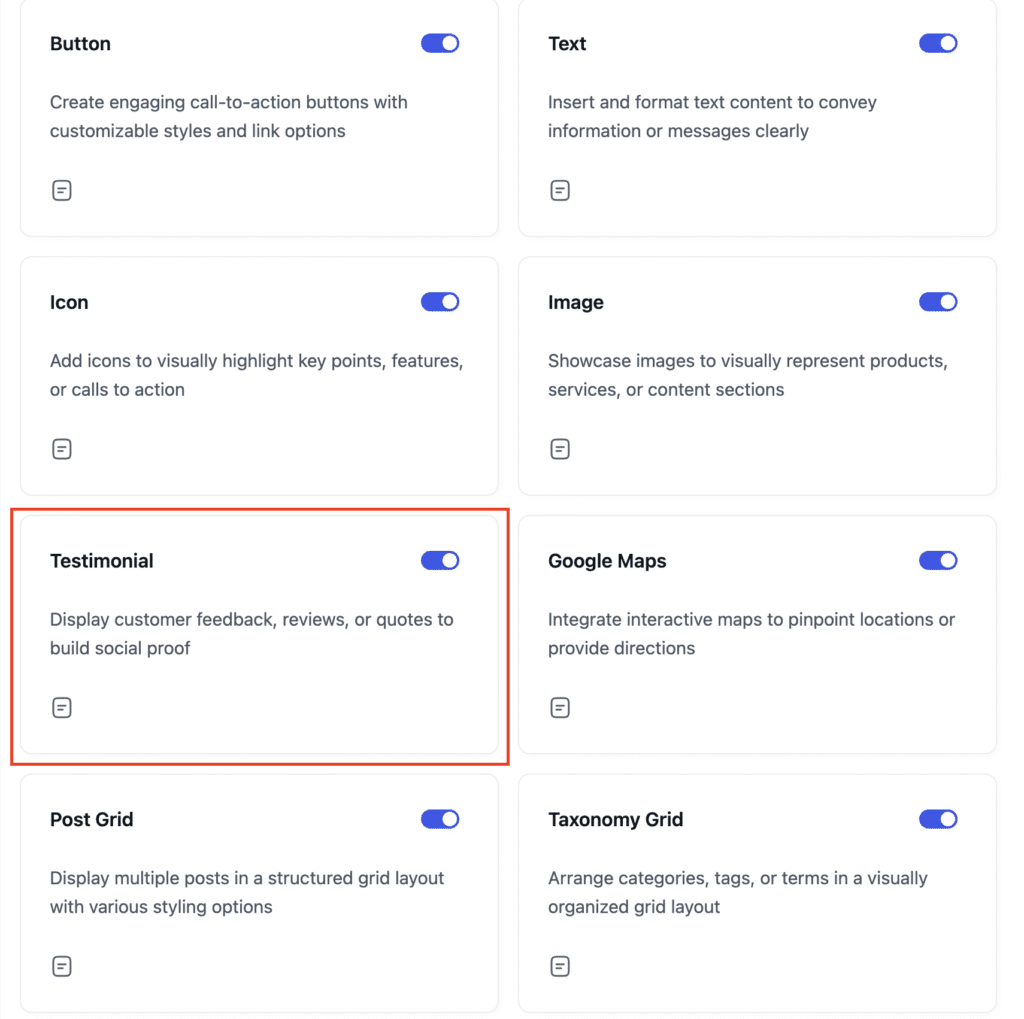Open the Button block documentation icon
Screen dimensions: 1024x1019
pos(61,190)
